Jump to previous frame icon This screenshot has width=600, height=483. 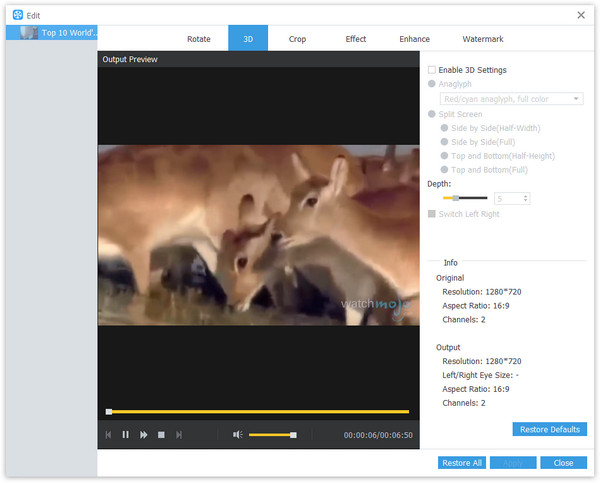click(x=108, y=435)
